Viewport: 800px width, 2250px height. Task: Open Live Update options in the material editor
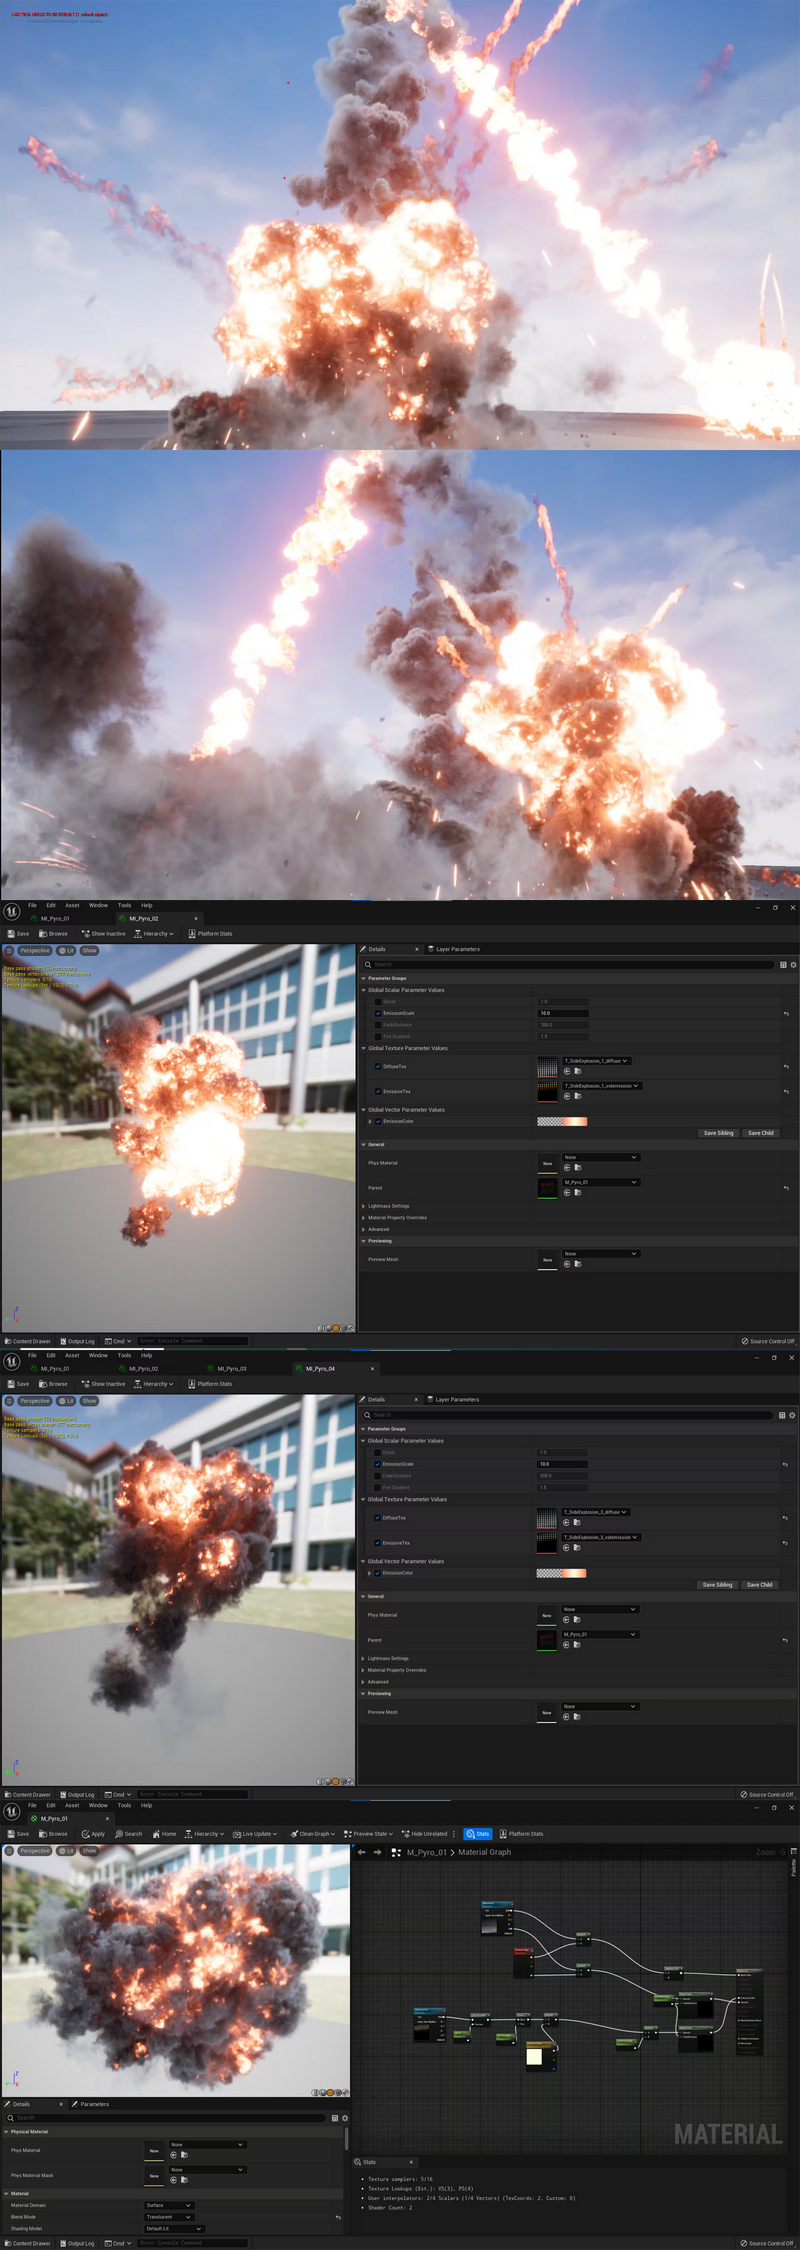coord(255,1834)
